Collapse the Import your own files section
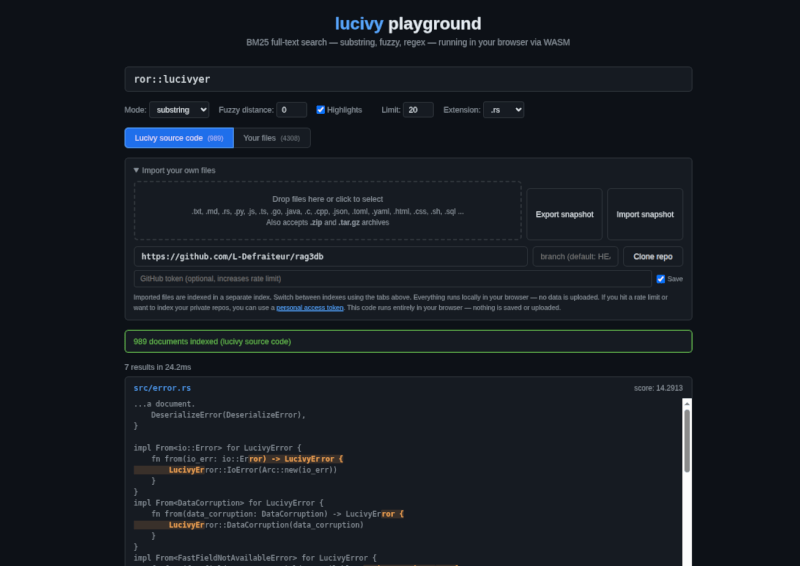The image size is (800, 566). [174, 170]
